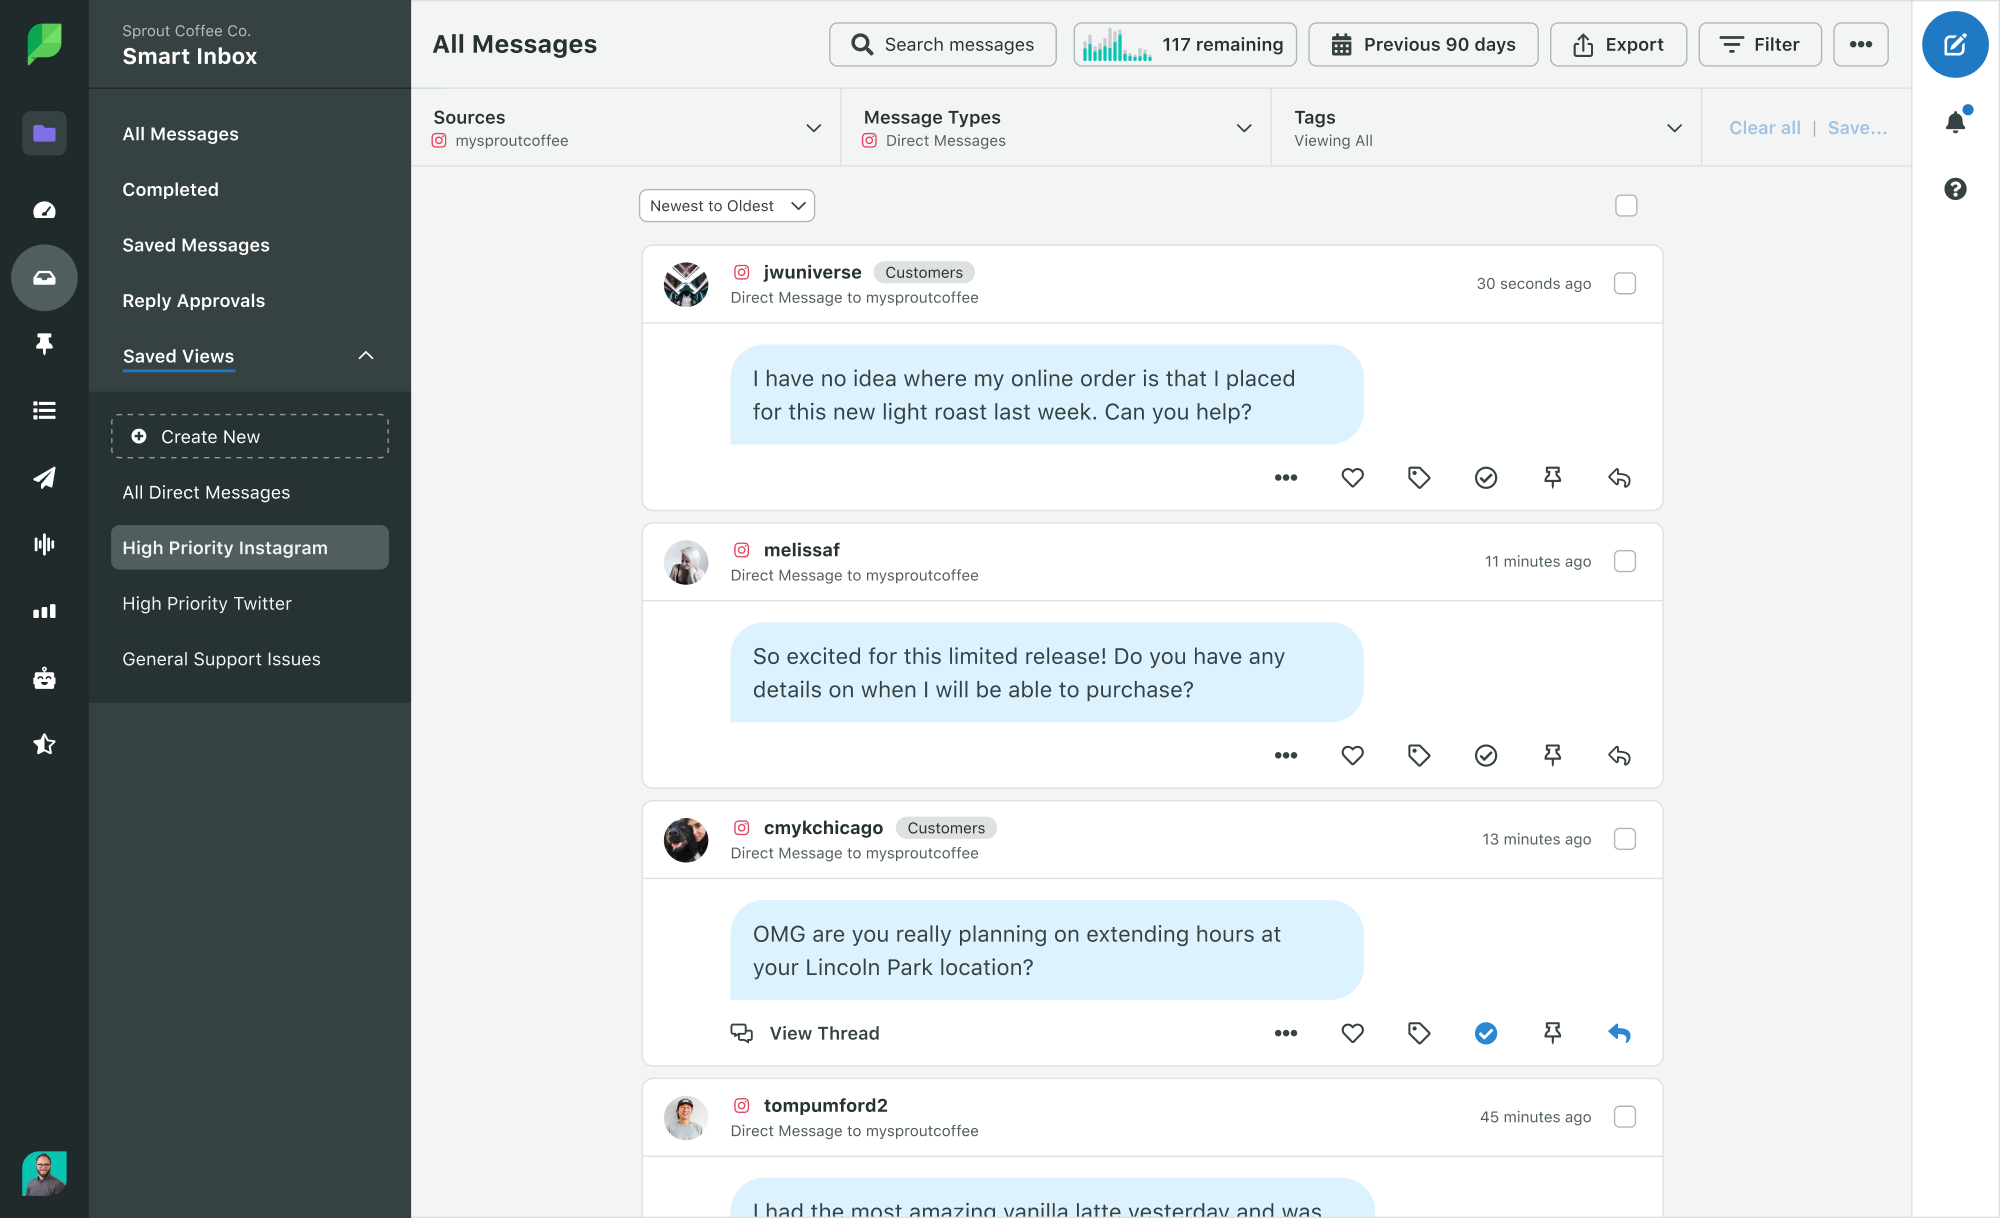Toggle checkbox on melissaf message
This screenshot has width=2000, height=1218.
point(1626,561)
